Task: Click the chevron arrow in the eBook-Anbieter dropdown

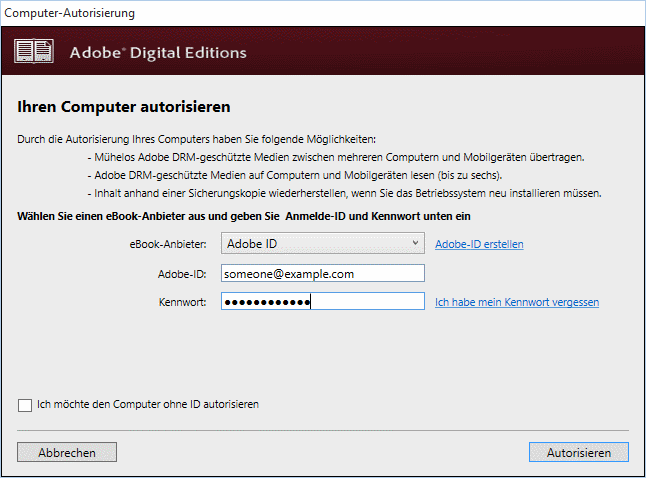Action: tap(416, 243)
